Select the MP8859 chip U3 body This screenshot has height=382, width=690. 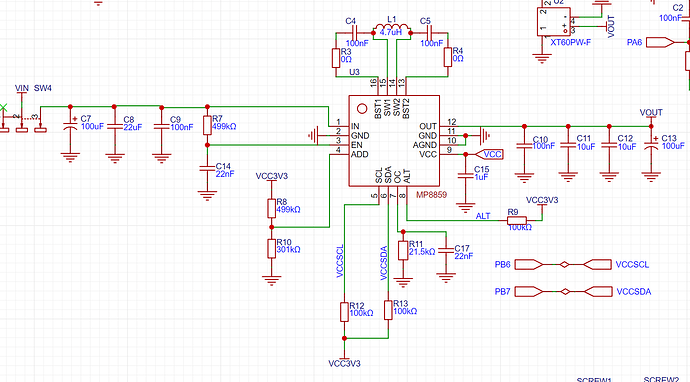tap(394, 141)
